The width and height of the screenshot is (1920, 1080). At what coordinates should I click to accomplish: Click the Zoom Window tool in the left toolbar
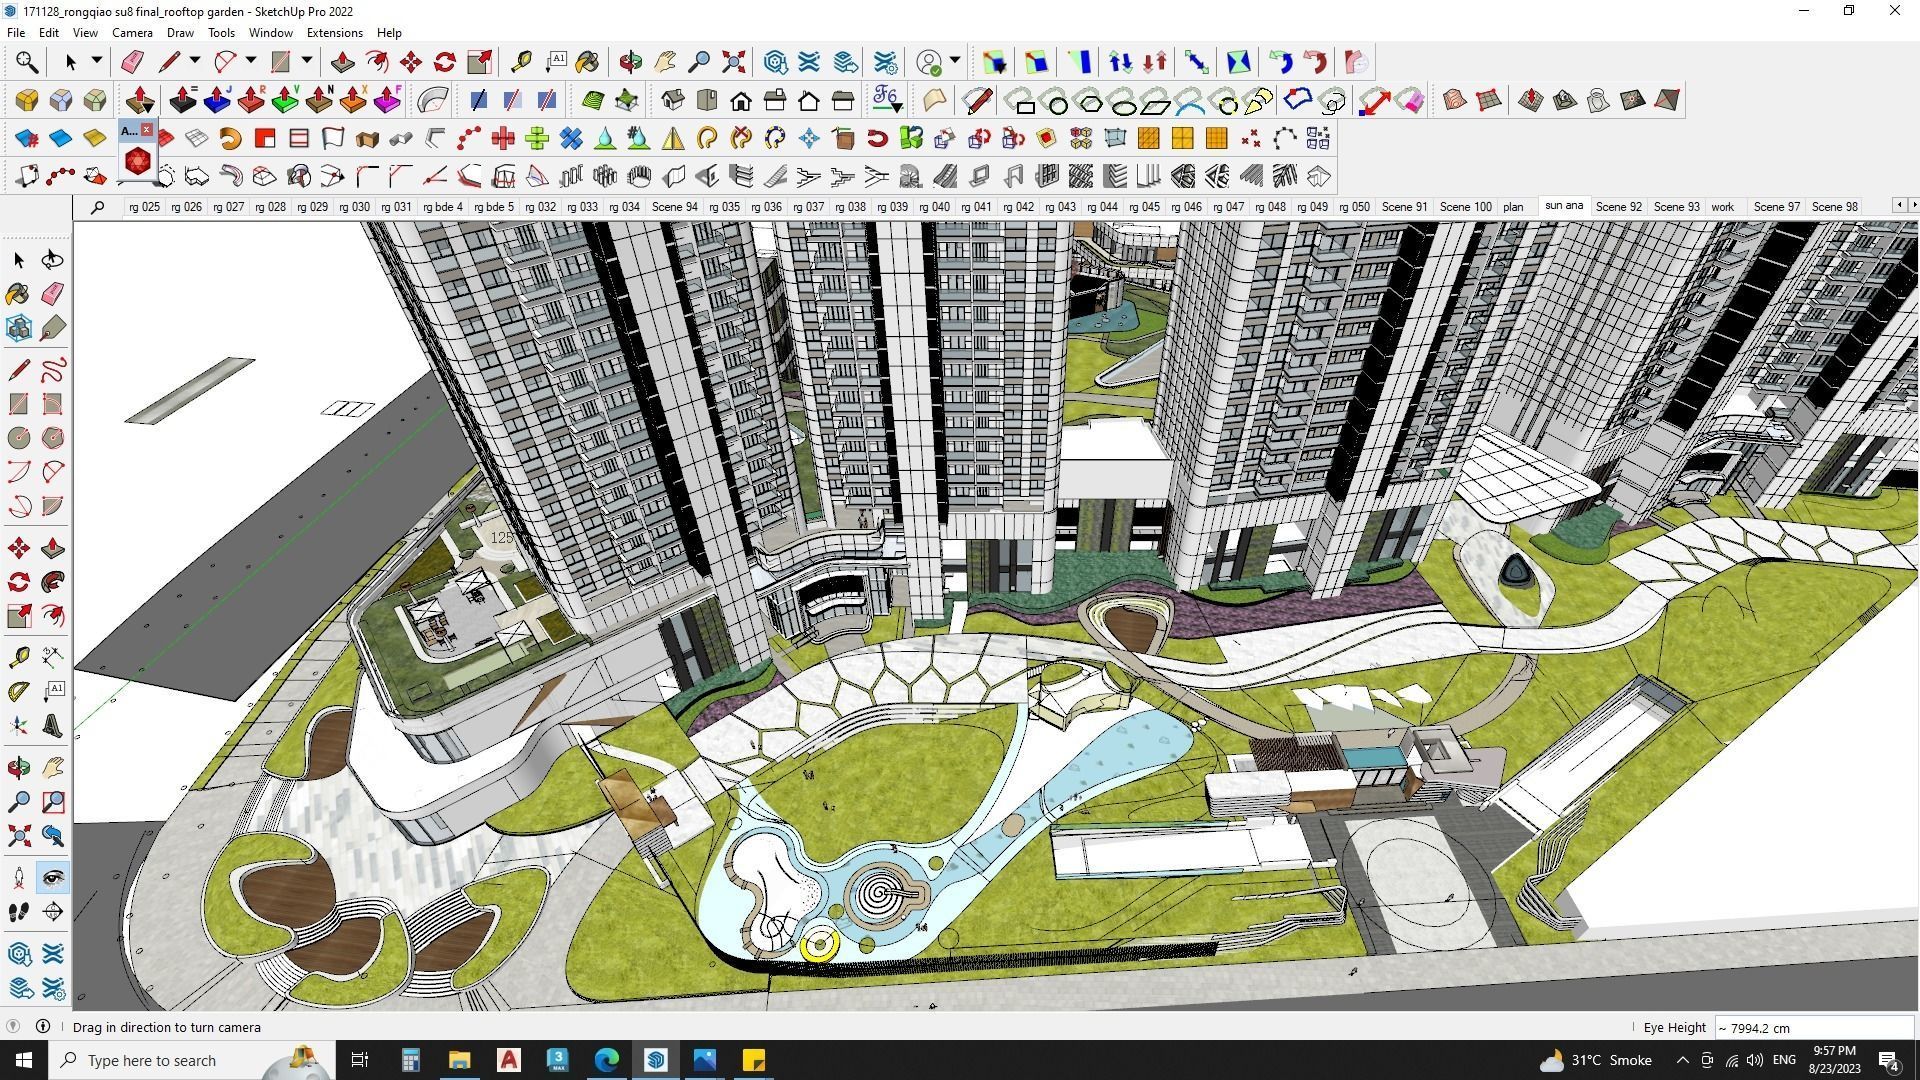pyautogui.click(x=53, y=802)
